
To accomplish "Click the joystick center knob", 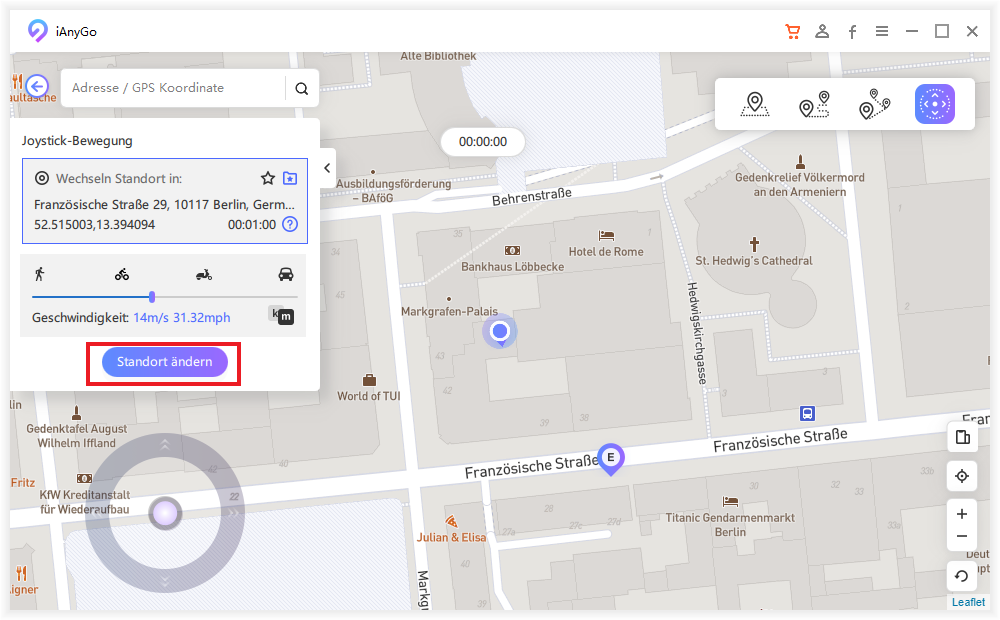I will [165, 513].
